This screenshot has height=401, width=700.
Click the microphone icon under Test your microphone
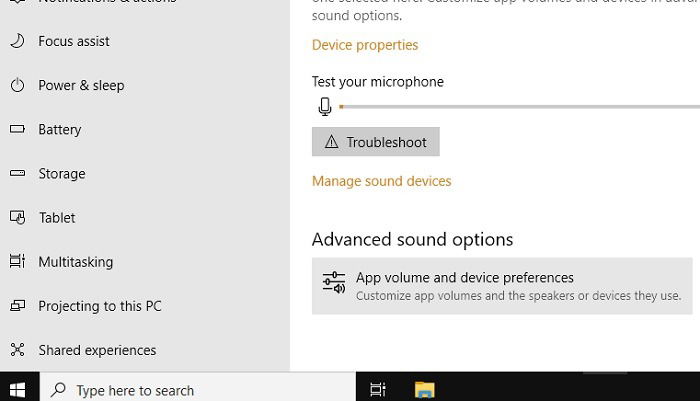[x=325, y=107]
